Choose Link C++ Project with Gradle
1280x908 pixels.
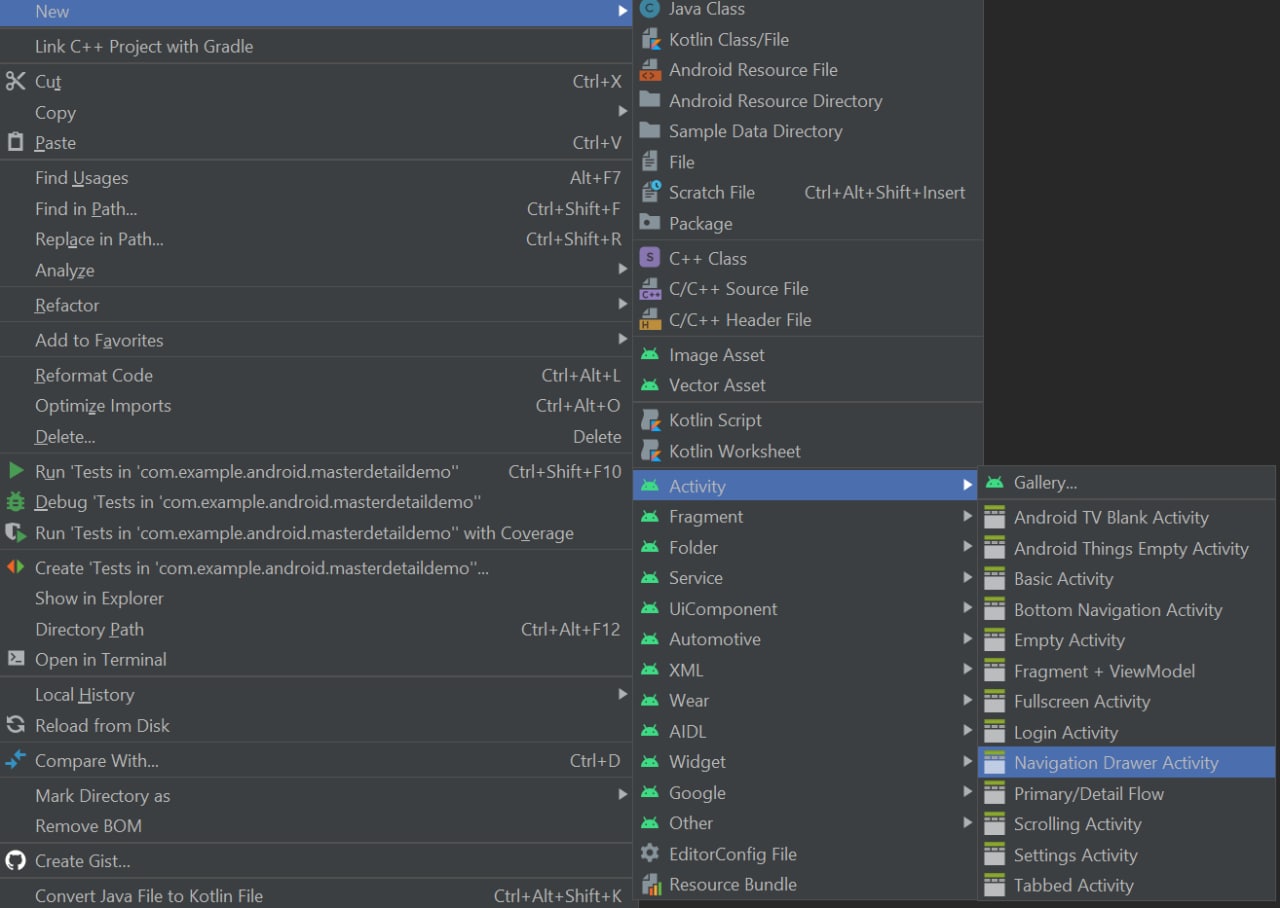coord(316,46)
